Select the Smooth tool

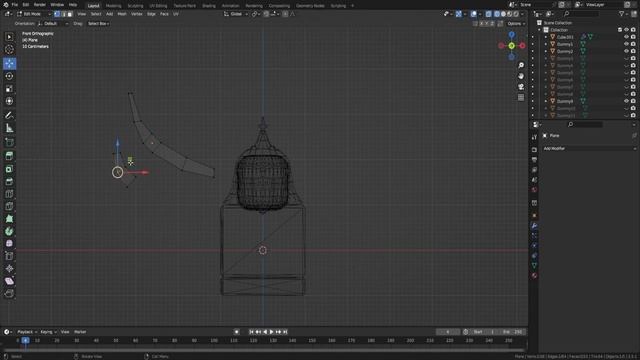9,244
